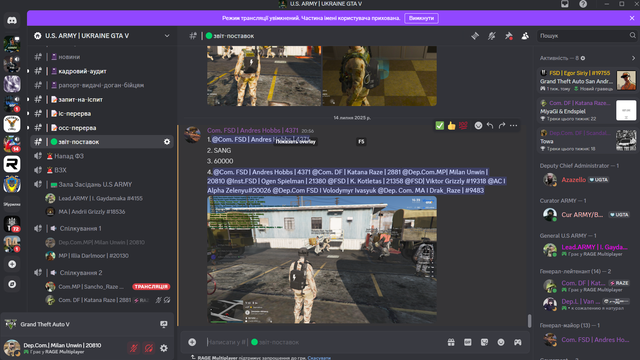Image resolution: width=640 pixels, height=360 pixels.
Task: Add 100 emoji reaction to message
Action: [x=463, y=126]
